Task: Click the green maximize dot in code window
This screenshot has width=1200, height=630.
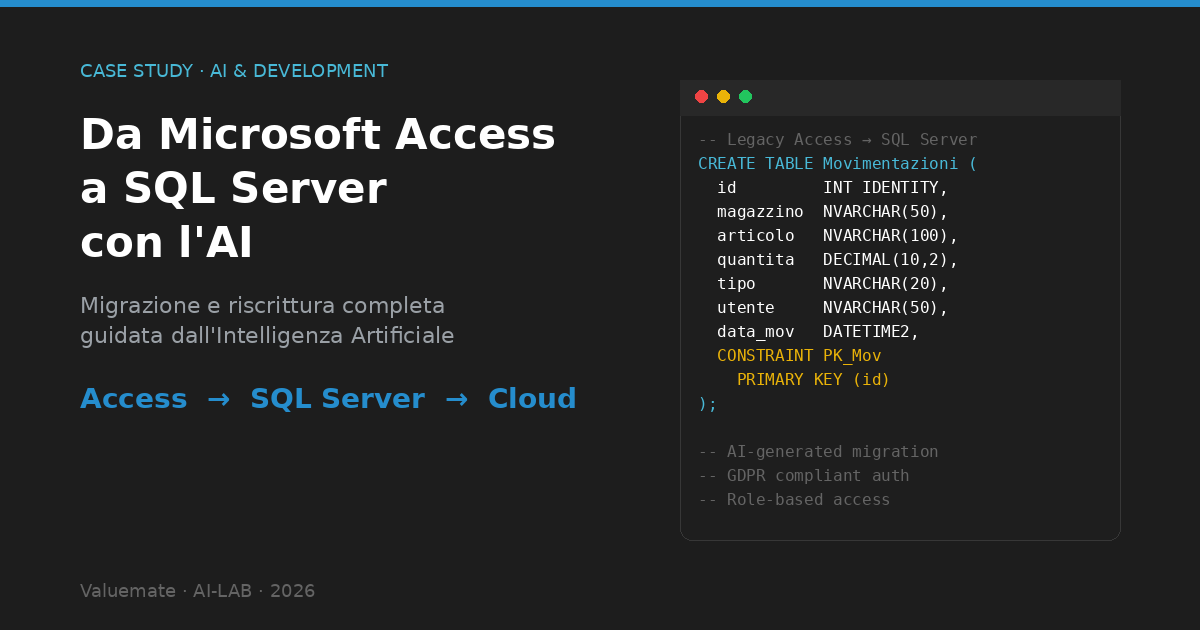Action: click(745, 96)
